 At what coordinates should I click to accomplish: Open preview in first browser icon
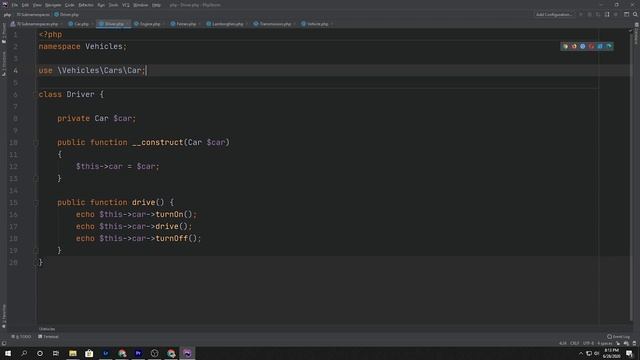point(565,47)
